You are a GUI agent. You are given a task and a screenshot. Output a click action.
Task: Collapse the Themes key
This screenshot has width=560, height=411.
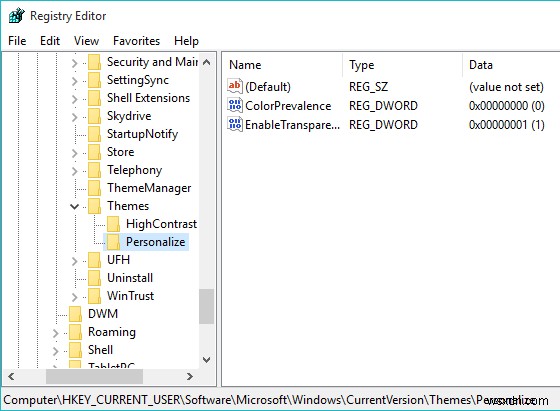click(74, 206)
